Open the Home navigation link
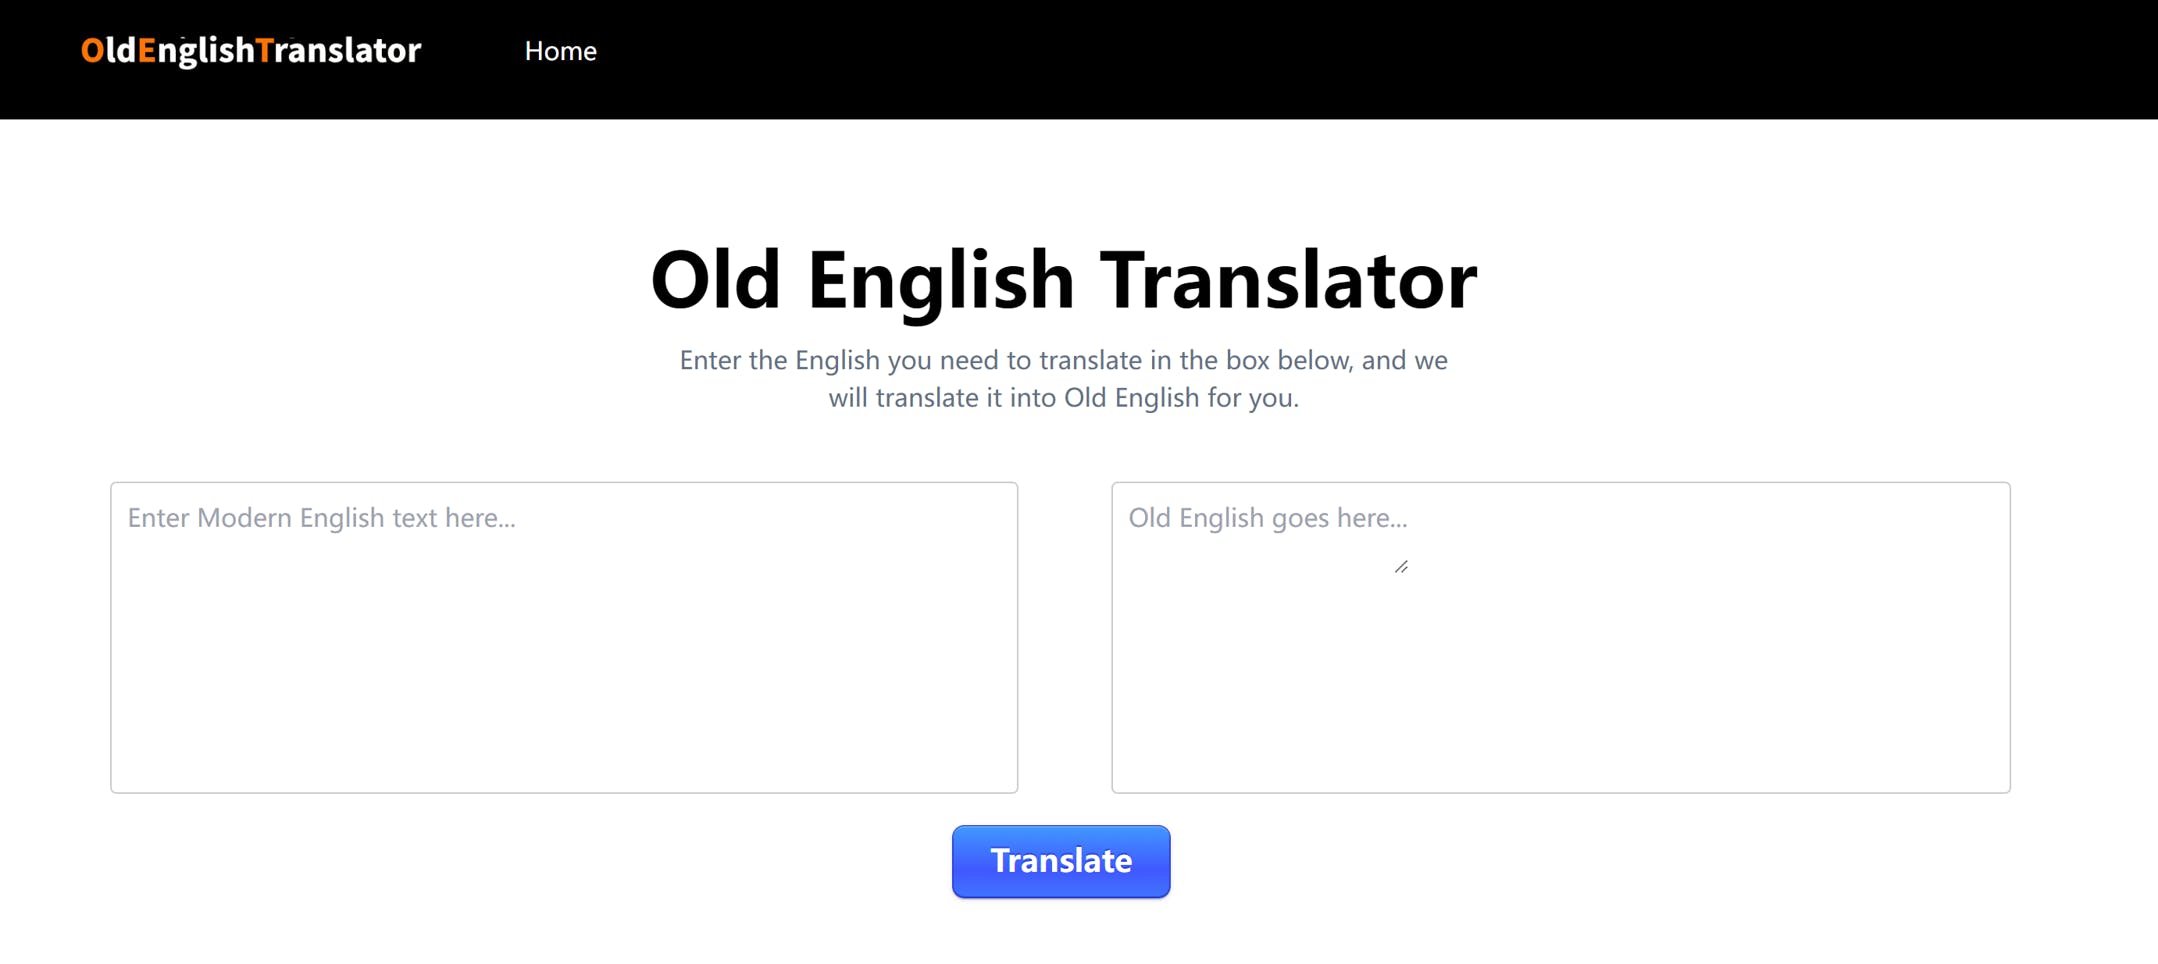 (x=560, y=51)
